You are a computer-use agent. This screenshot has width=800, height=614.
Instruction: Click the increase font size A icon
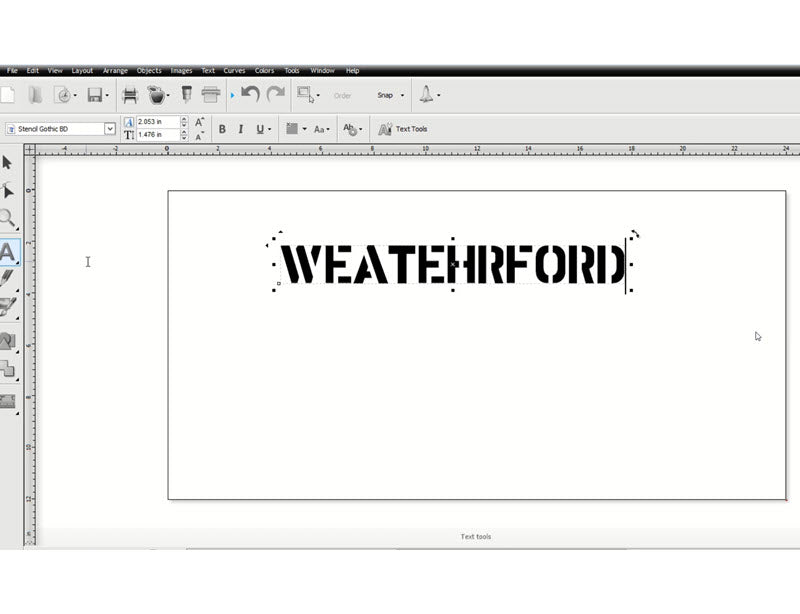pyautogui.click(x=199, y=122)
